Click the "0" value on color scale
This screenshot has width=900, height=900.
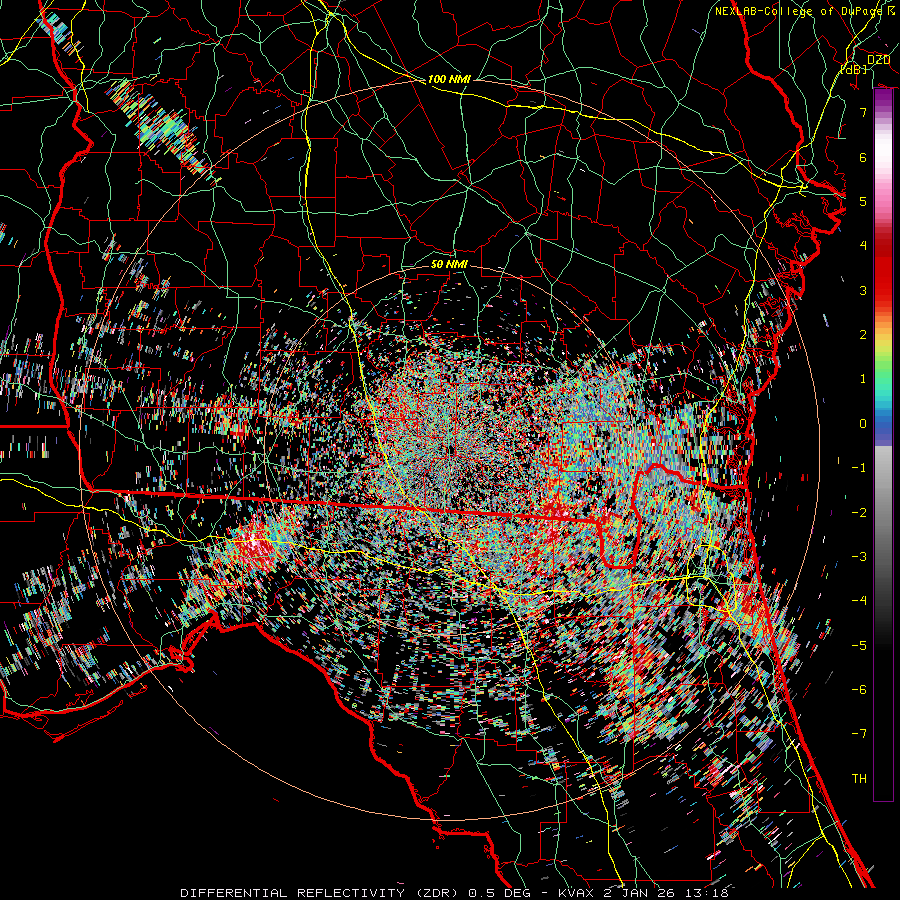click(863, 424)
